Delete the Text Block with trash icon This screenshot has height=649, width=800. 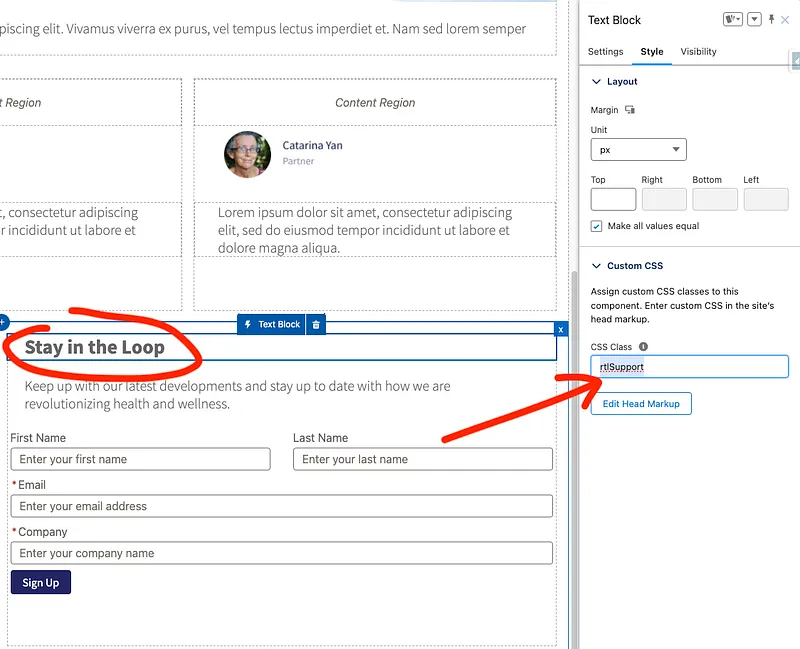[316, 324]
